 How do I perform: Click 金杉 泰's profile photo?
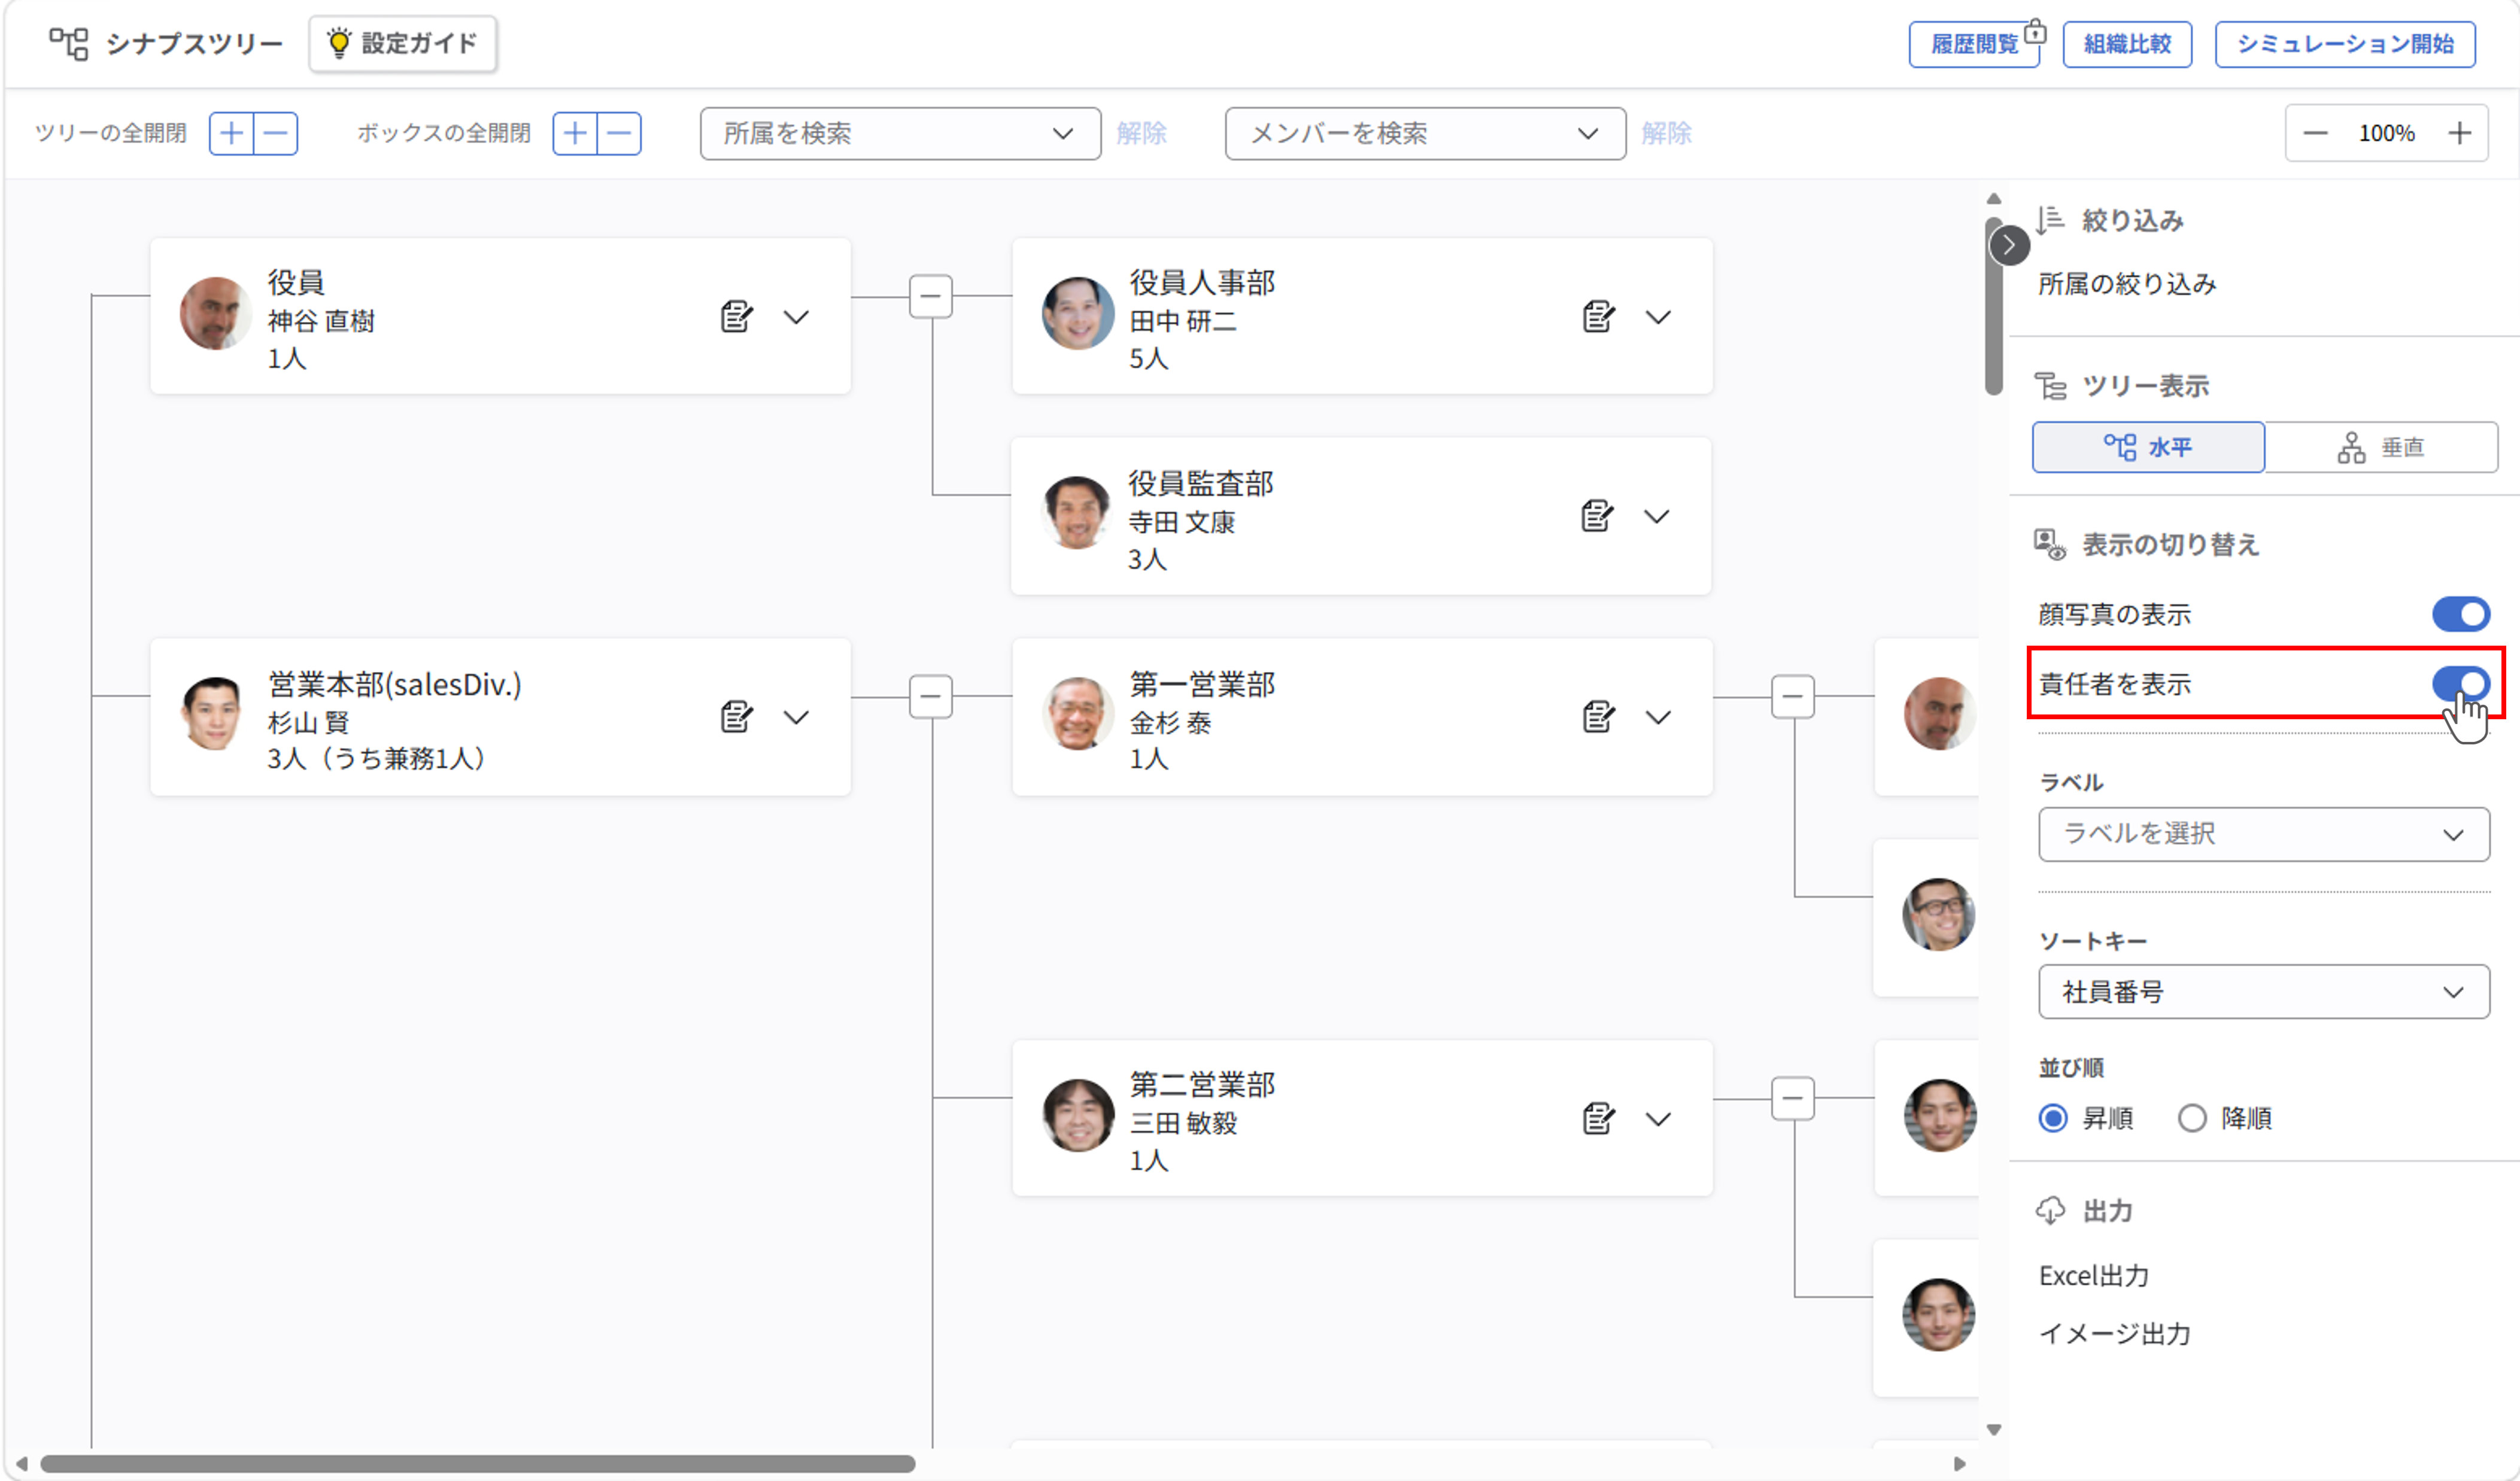click(x=1078, y=714)
